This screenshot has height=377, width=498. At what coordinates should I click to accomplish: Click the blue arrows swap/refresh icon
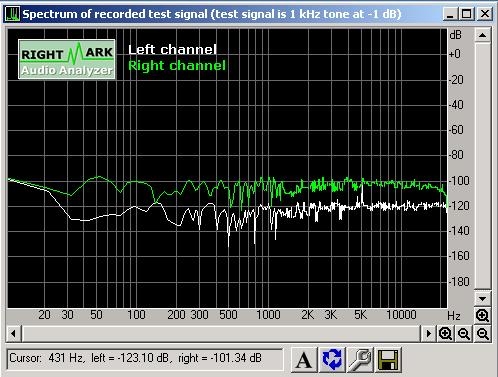[x=332, y=360]
